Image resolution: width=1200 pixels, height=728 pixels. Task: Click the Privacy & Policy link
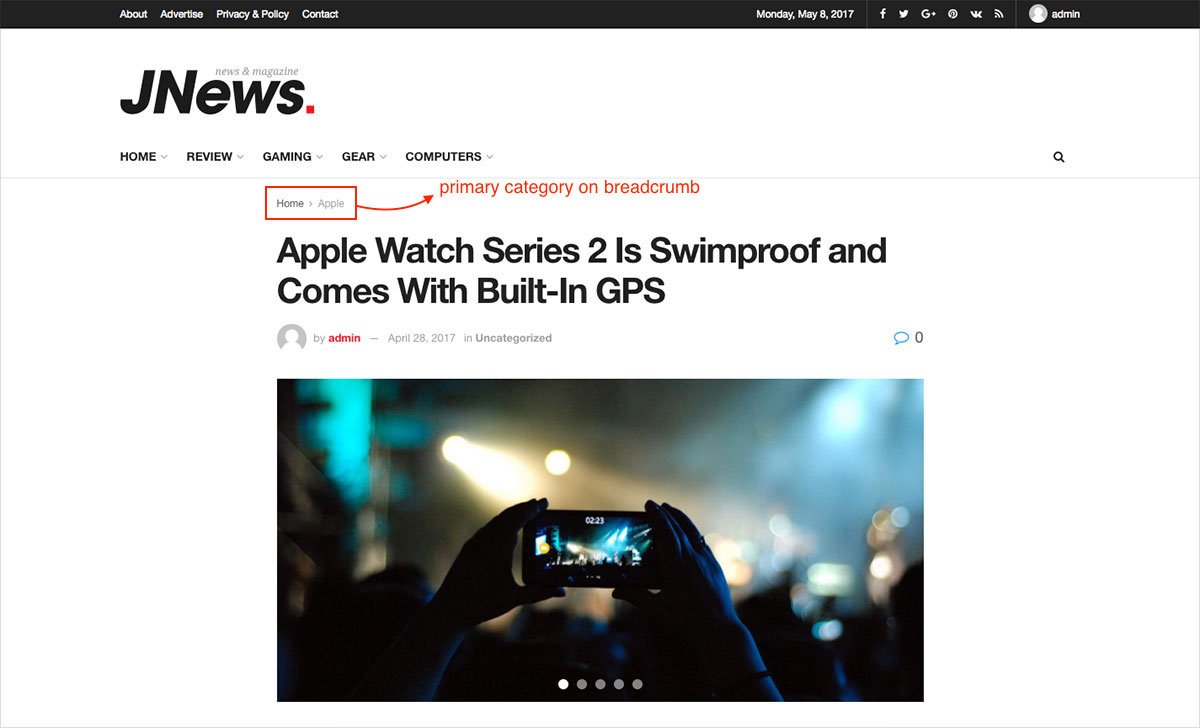pos(253,14)
